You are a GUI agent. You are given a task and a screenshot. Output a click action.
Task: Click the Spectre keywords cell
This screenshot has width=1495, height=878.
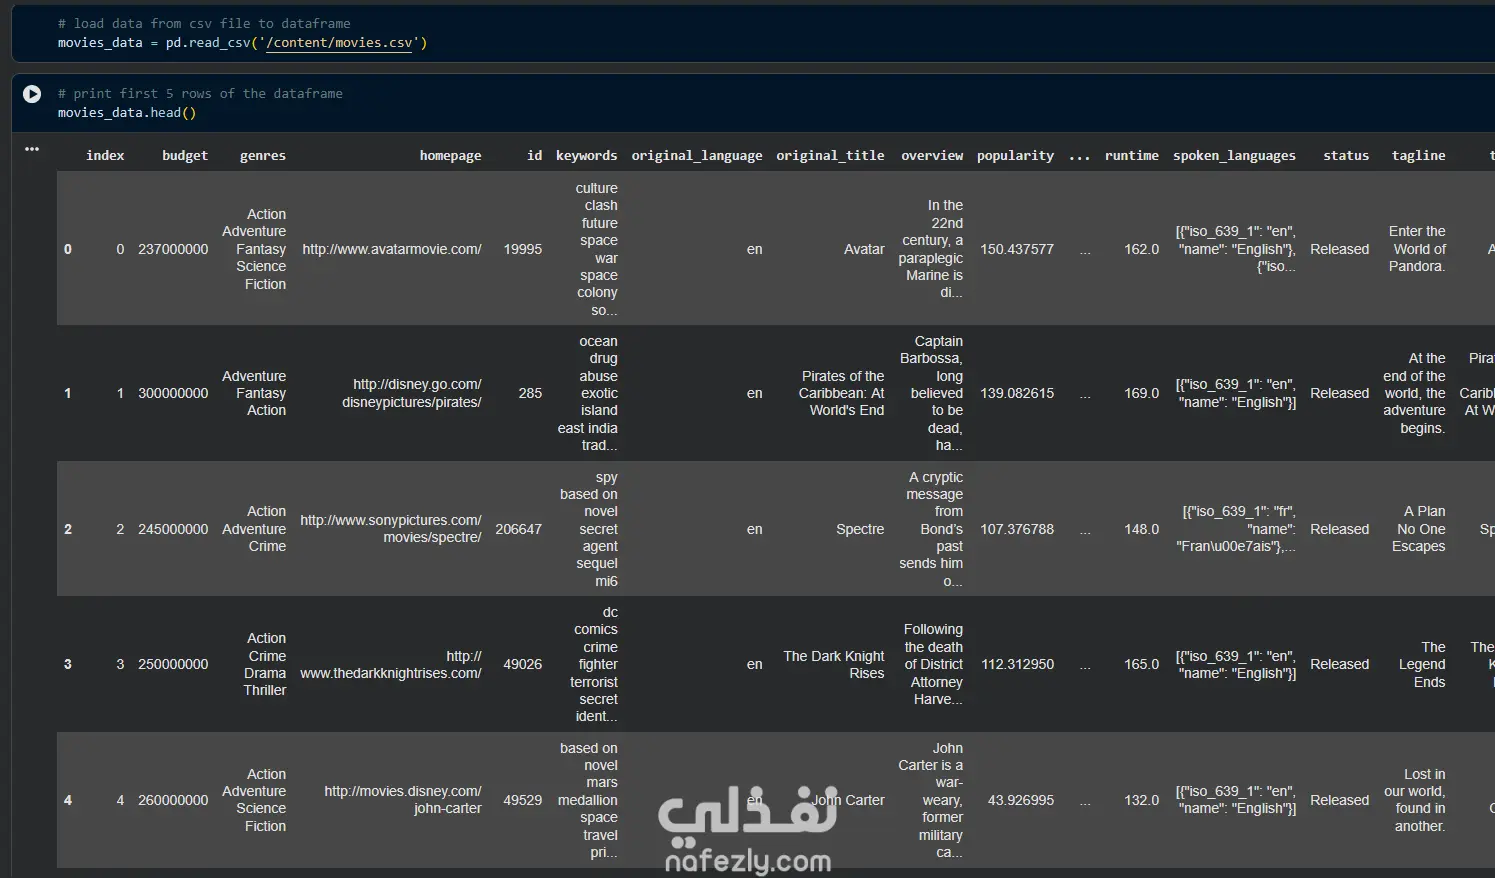pyautogui.click(x=589, y=529)
